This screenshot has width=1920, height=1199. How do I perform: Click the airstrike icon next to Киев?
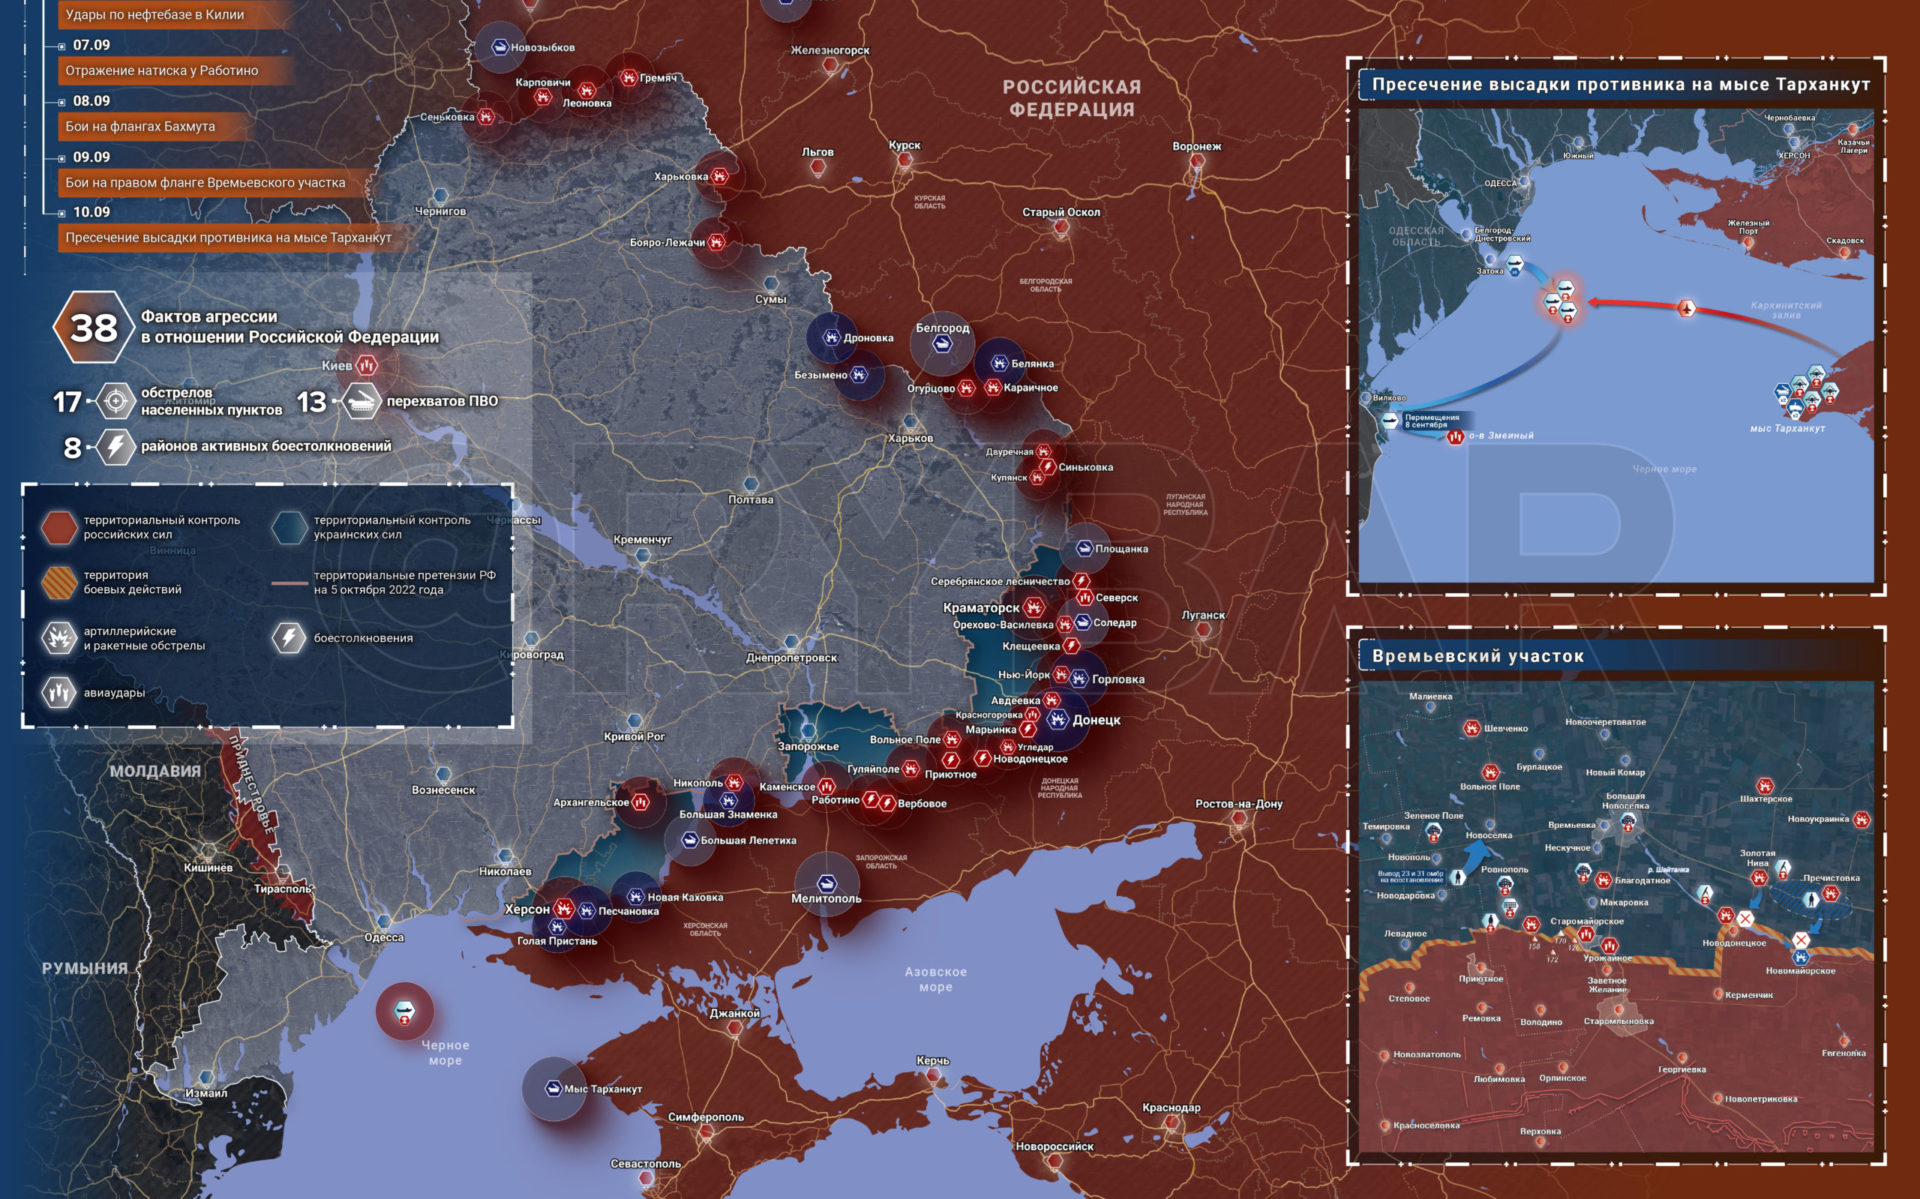point(366,365)
